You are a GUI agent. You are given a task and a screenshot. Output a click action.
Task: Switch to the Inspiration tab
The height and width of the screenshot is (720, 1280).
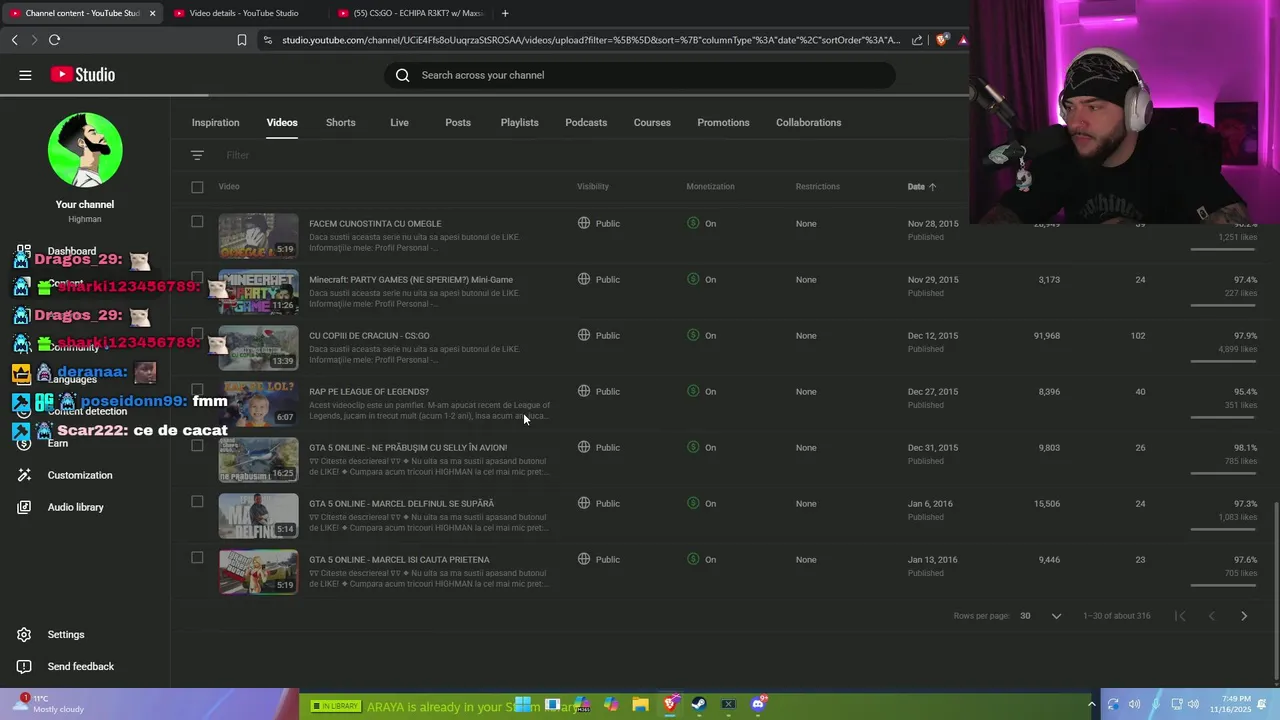(215, 123)
